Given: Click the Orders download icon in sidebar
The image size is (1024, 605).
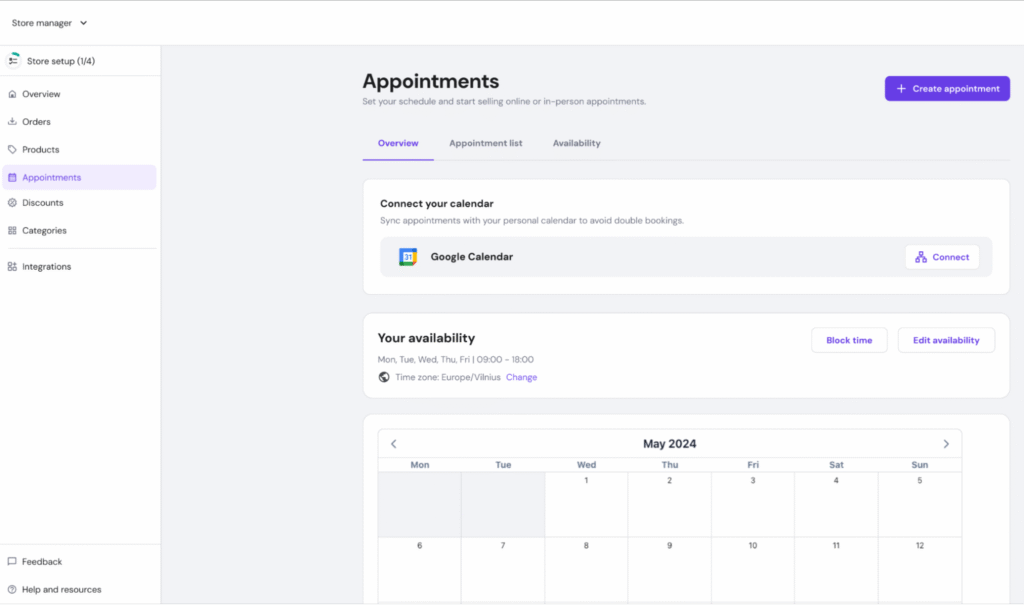Looking at the screenshot, I should point(12,122).
